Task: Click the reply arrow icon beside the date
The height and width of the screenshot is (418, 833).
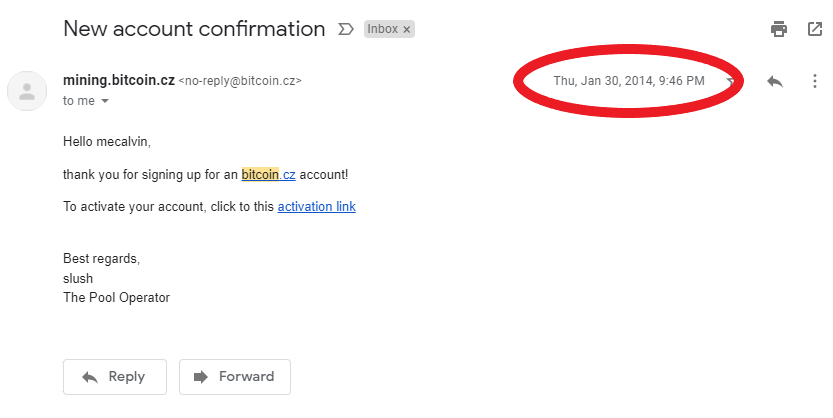Action: click(x=775, y=81)
